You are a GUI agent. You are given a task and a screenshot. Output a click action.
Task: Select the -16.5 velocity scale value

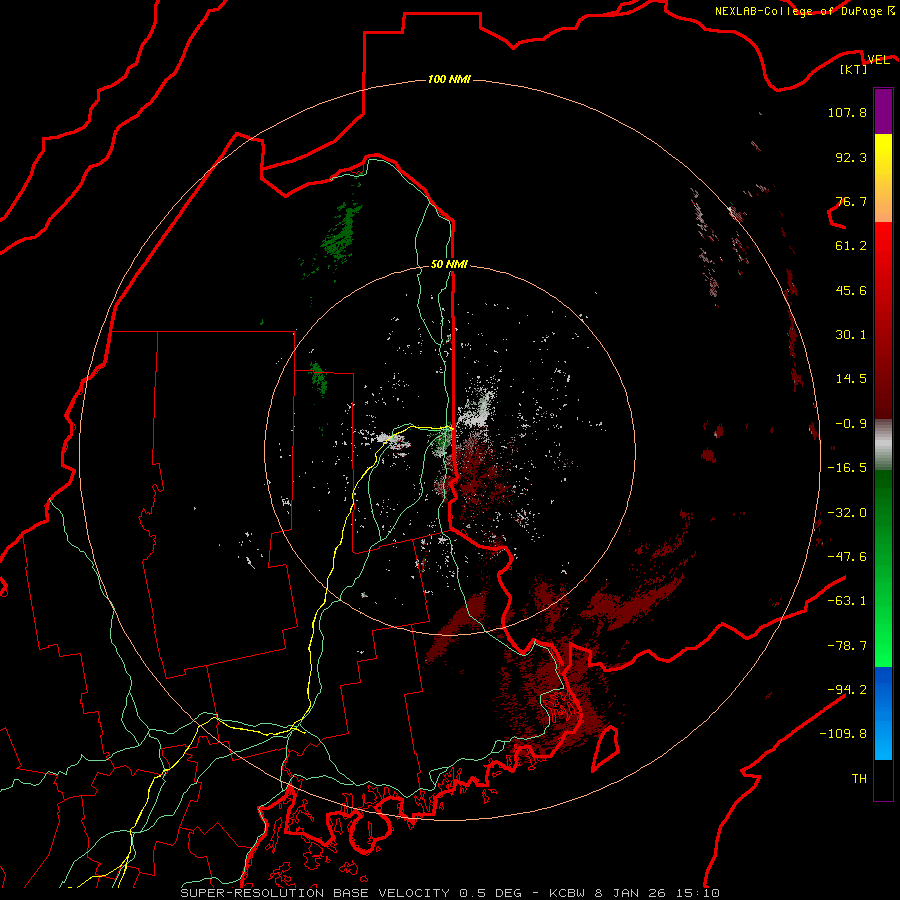point(847,468)
